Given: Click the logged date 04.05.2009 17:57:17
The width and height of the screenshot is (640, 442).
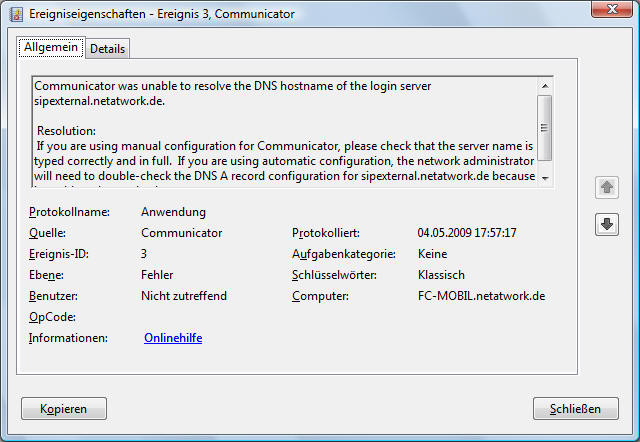Looking at the screenshot, I should click(467, 233).
